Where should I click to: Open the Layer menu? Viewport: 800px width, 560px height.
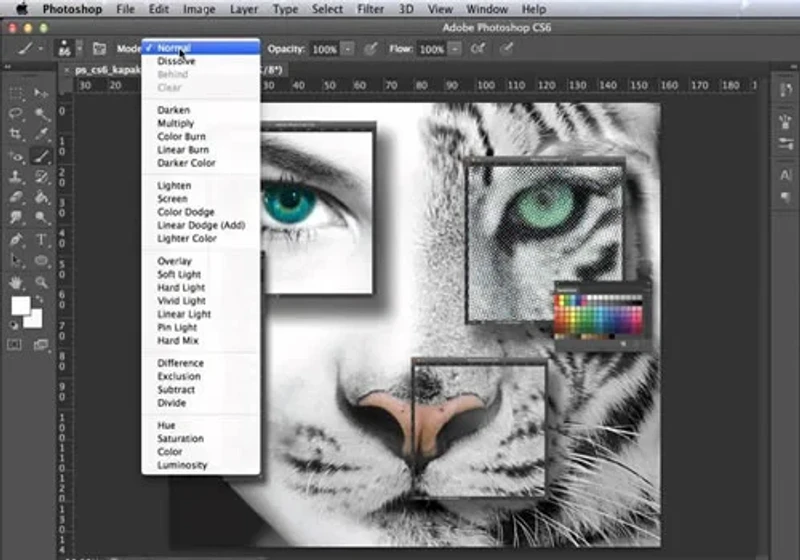[x=244, y=9]
